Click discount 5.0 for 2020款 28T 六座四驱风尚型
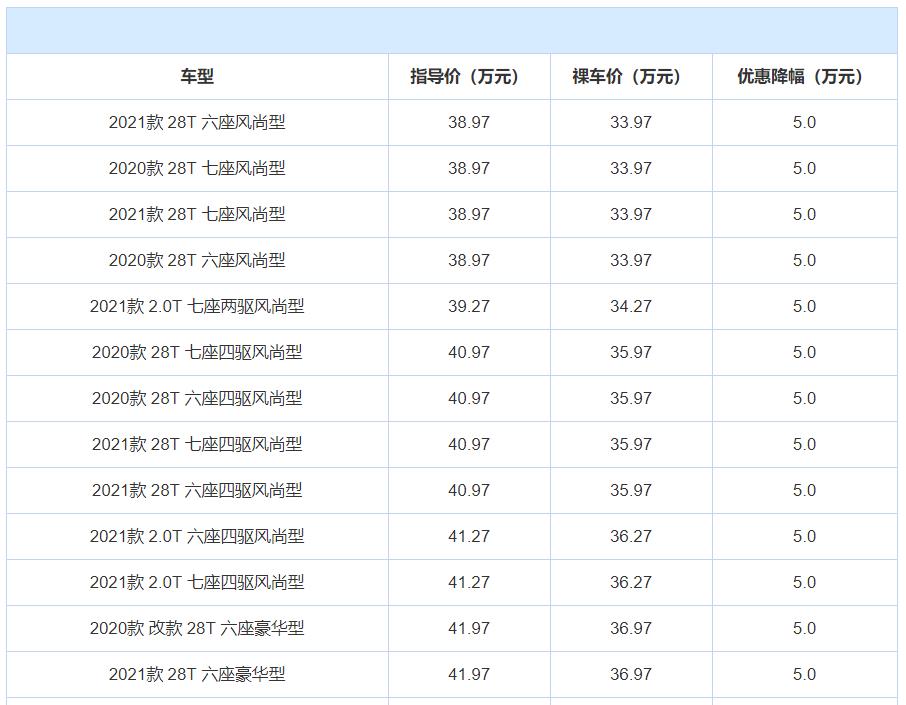Image resolution: width=906 pixels, height=705 pixels. pos(804,398)
